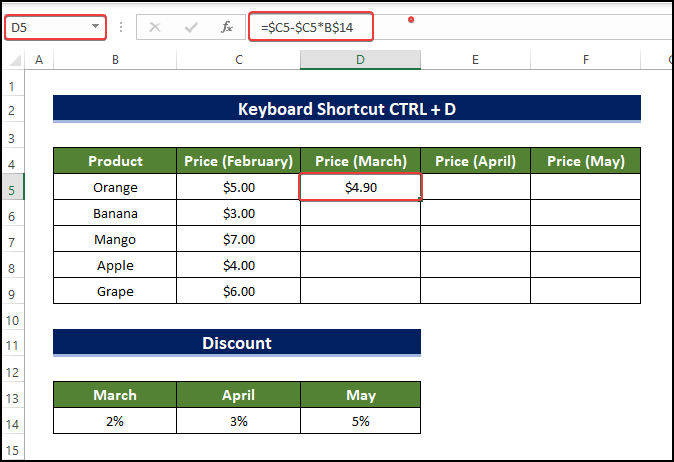Screen dimensions: 674x462
Task: Click inside the Name Box showing D5
Action: (x=45, y=27)
